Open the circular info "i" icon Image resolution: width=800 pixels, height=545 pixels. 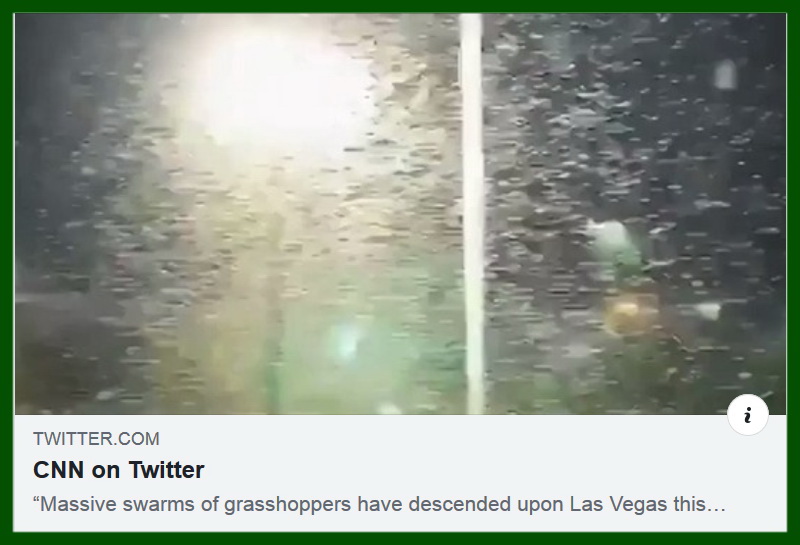click(747, 414)
